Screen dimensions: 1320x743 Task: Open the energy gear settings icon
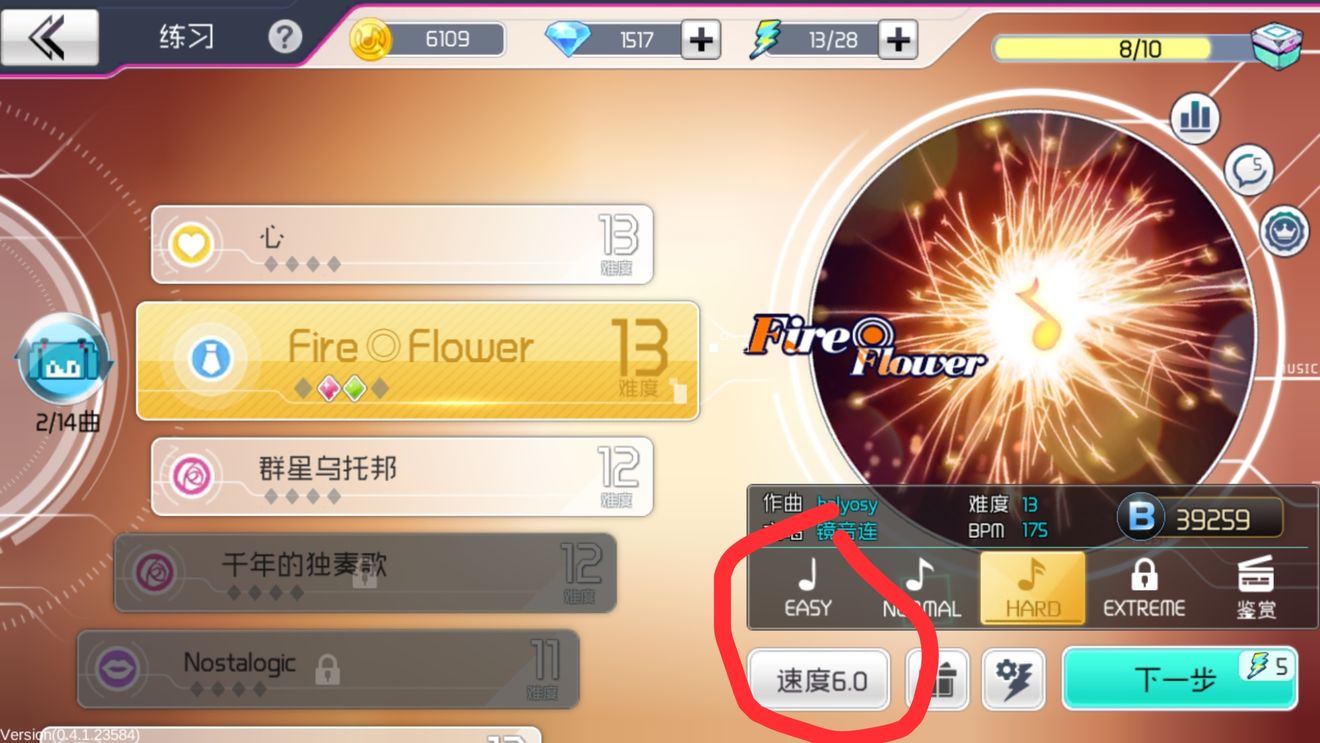pos(1014,679)
